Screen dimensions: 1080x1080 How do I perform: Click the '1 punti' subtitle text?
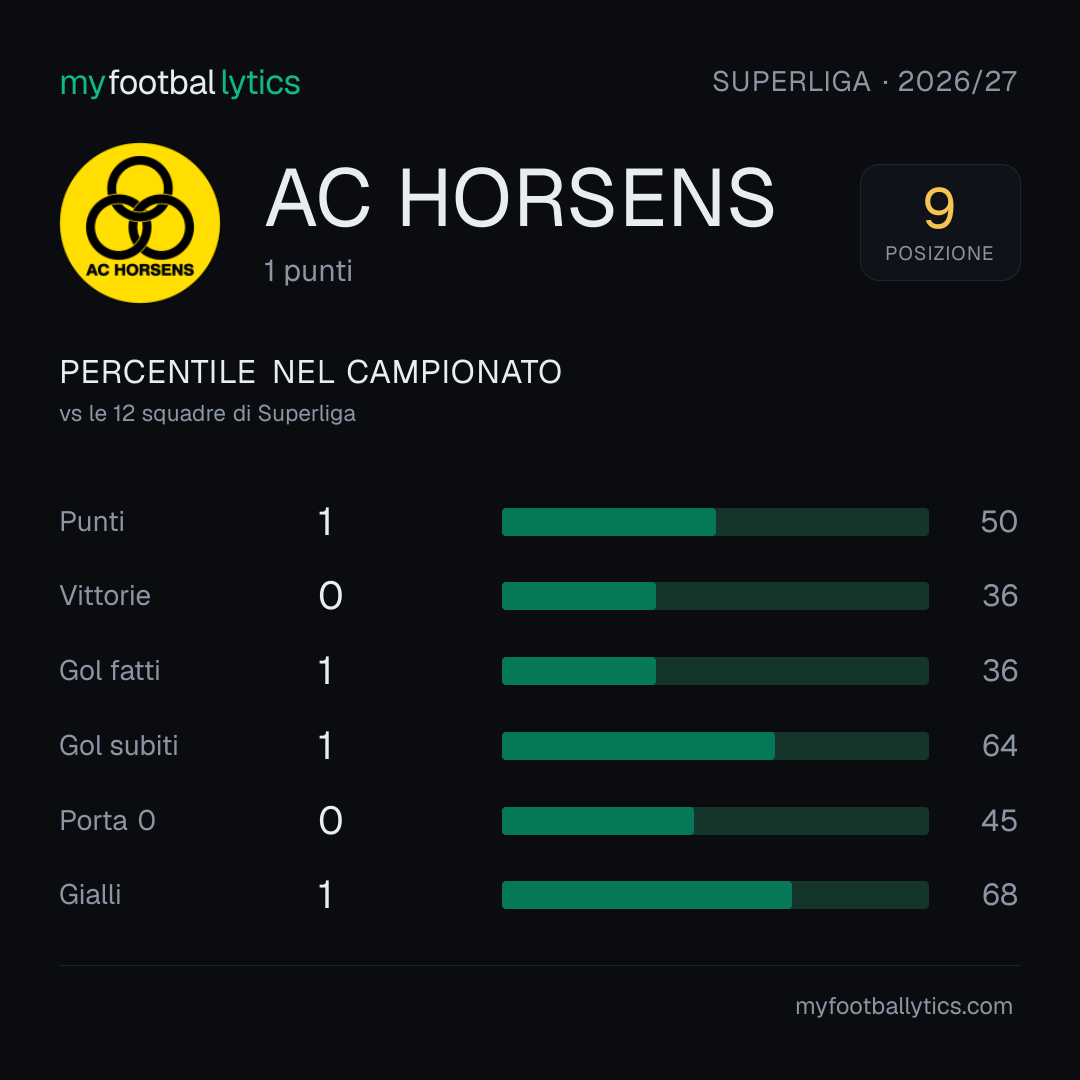(309, 271)
